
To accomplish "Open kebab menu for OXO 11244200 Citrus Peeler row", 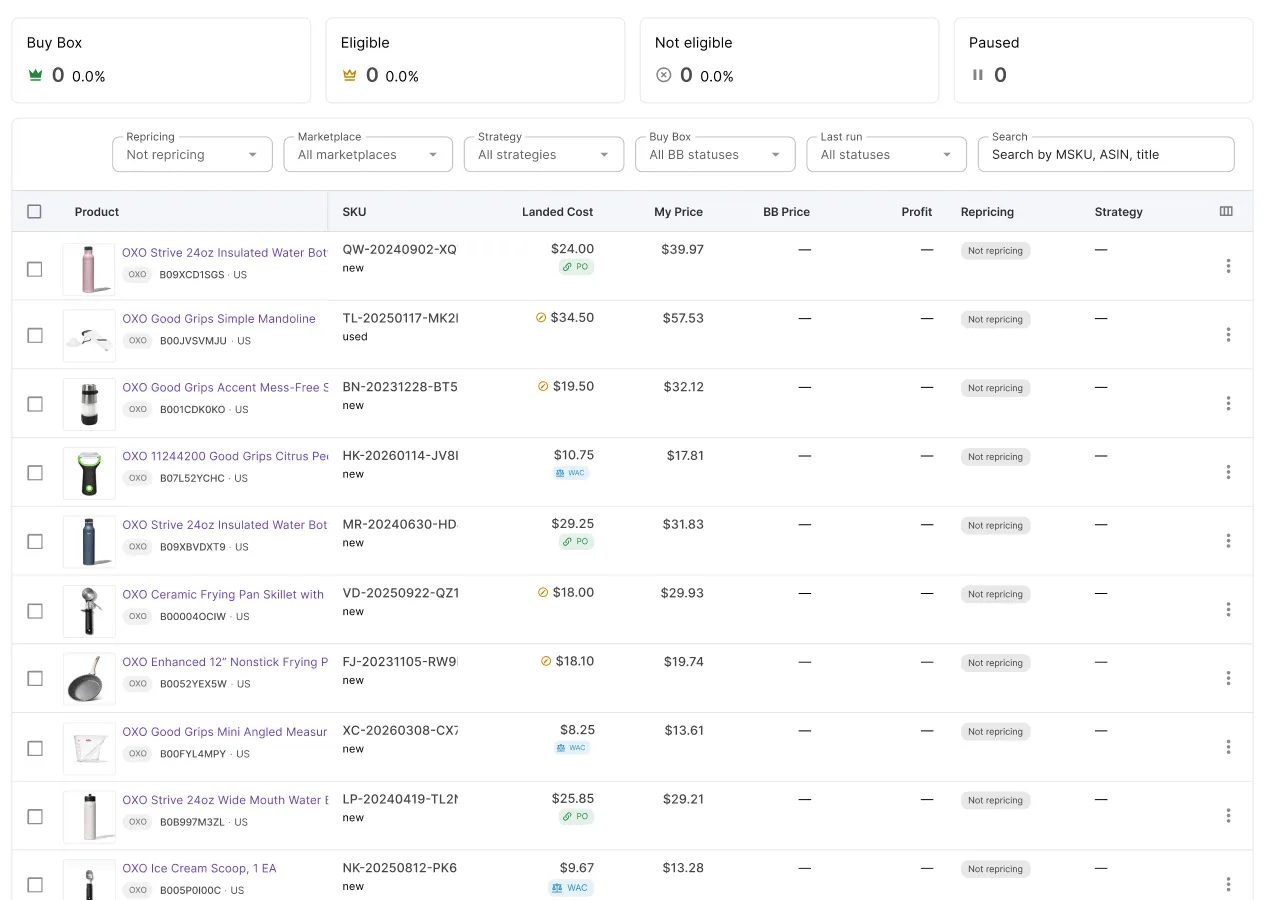I will point(1228,472).
